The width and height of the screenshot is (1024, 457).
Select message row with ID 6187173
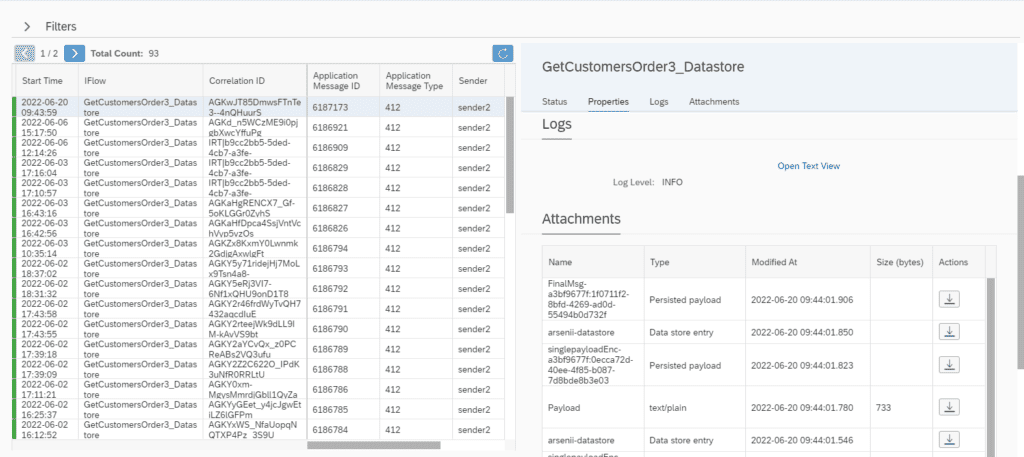pyautogui.click(x=259, y=107)
